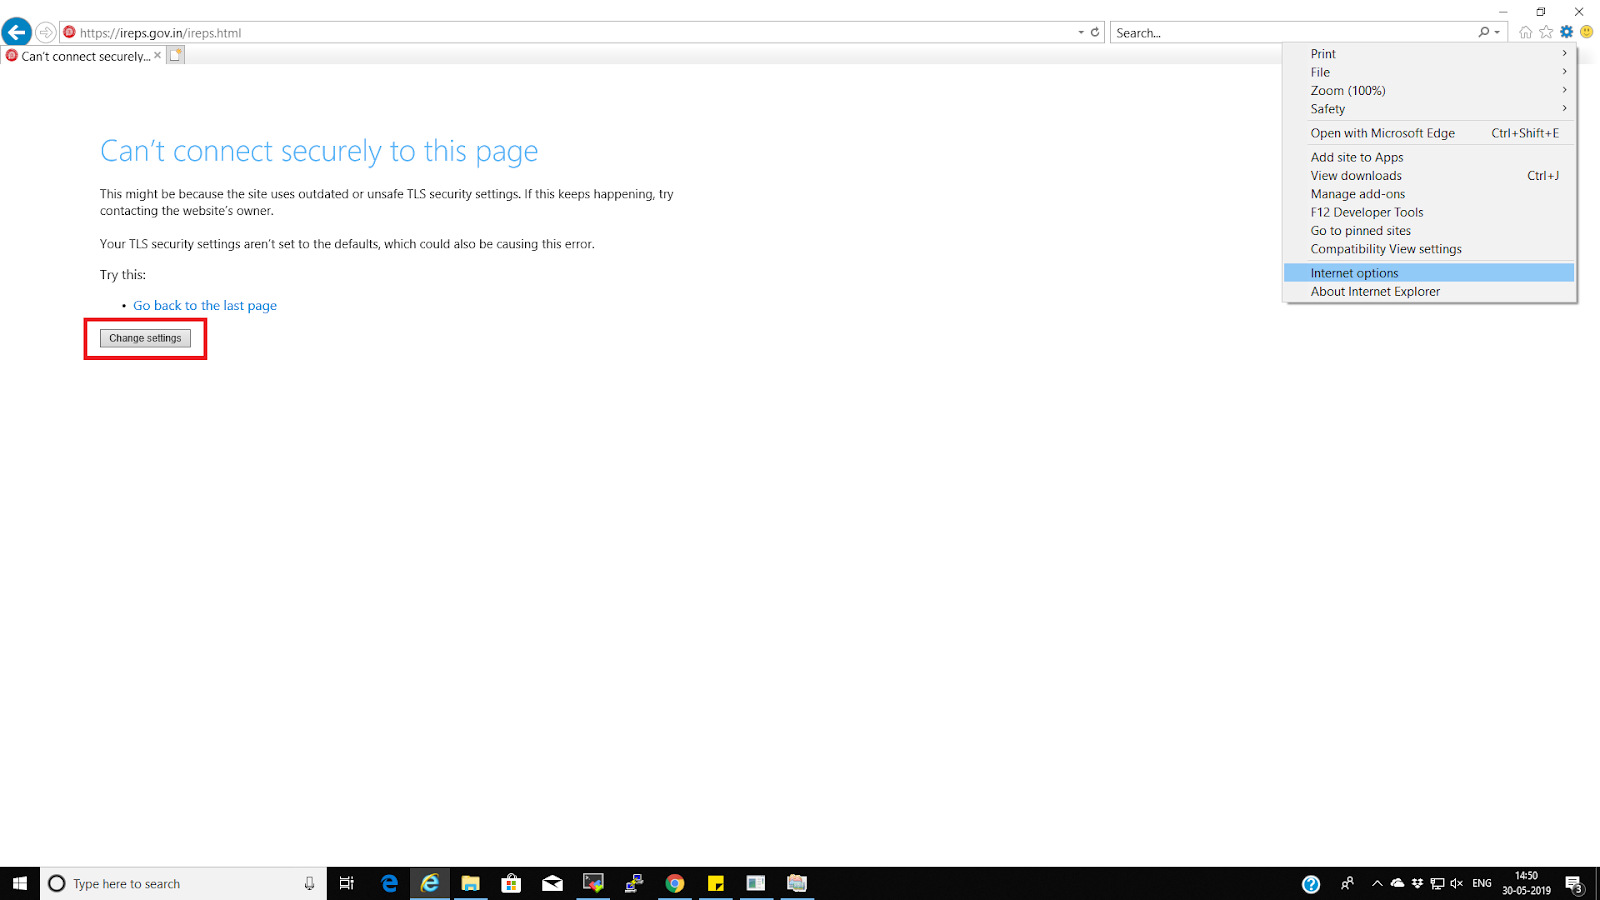Click the blue help question mark tray icon
The image size is (1600, 900).
[x=1311, y=884]
